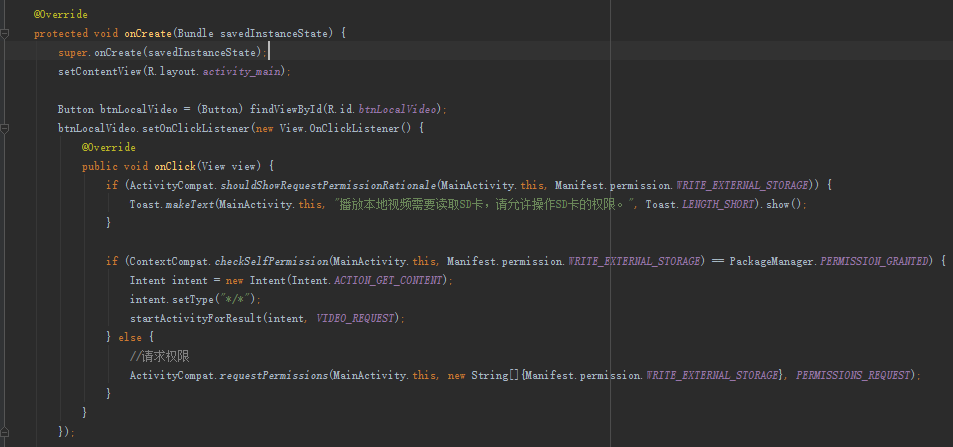Screen dimensions: 953x447
Task: Collapse the setOnClickListener fold marker in gutter
Action: pyautogui.click(x=7, y=128)
